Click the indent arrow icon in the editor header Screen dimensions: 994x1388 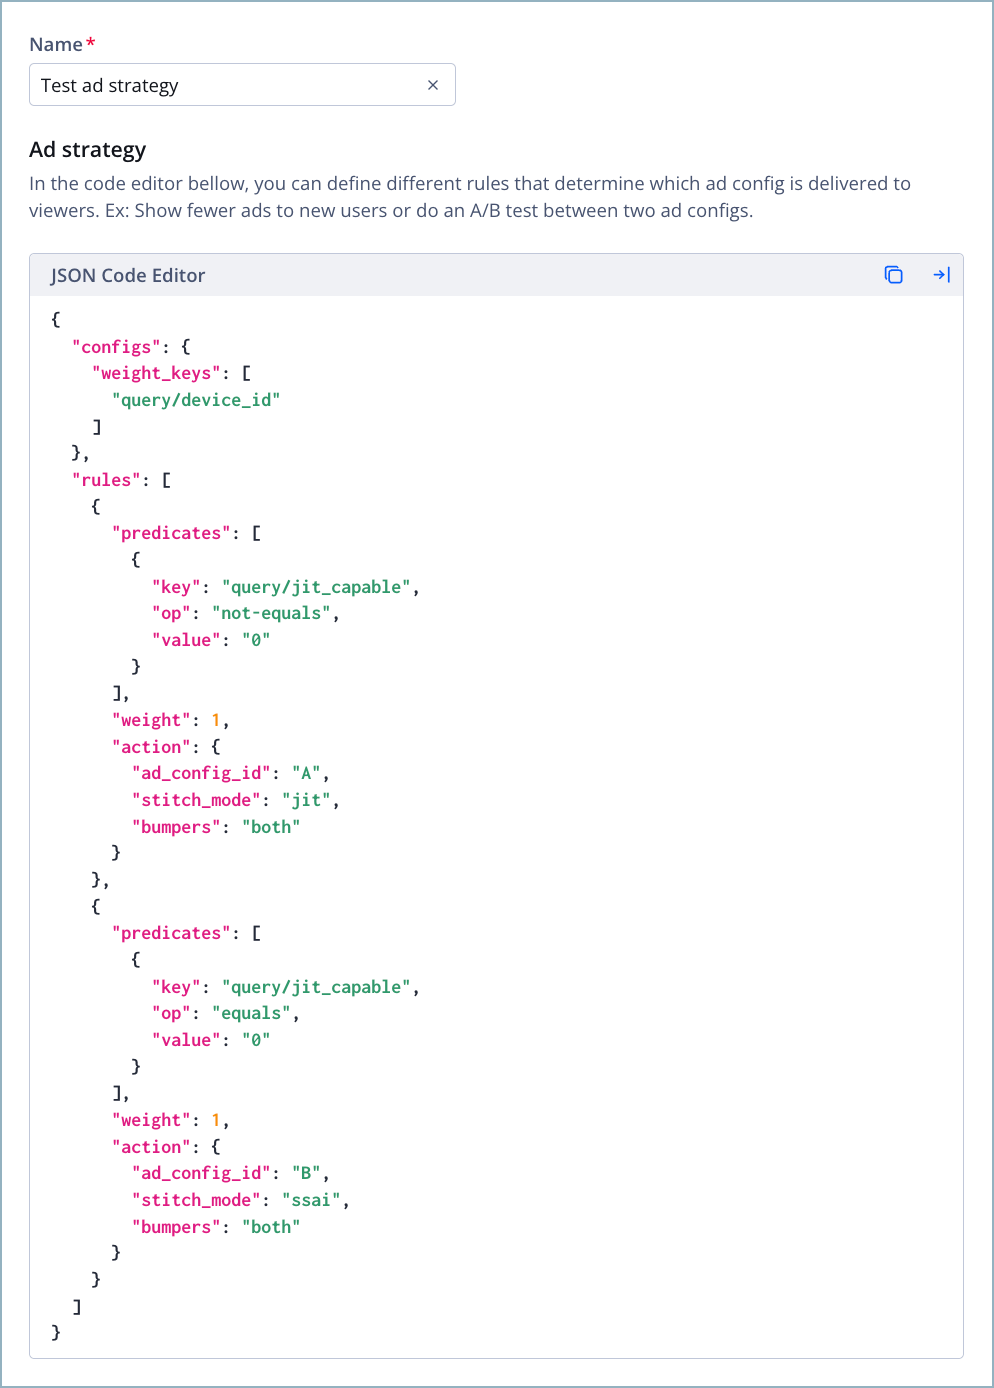point(941,275)
